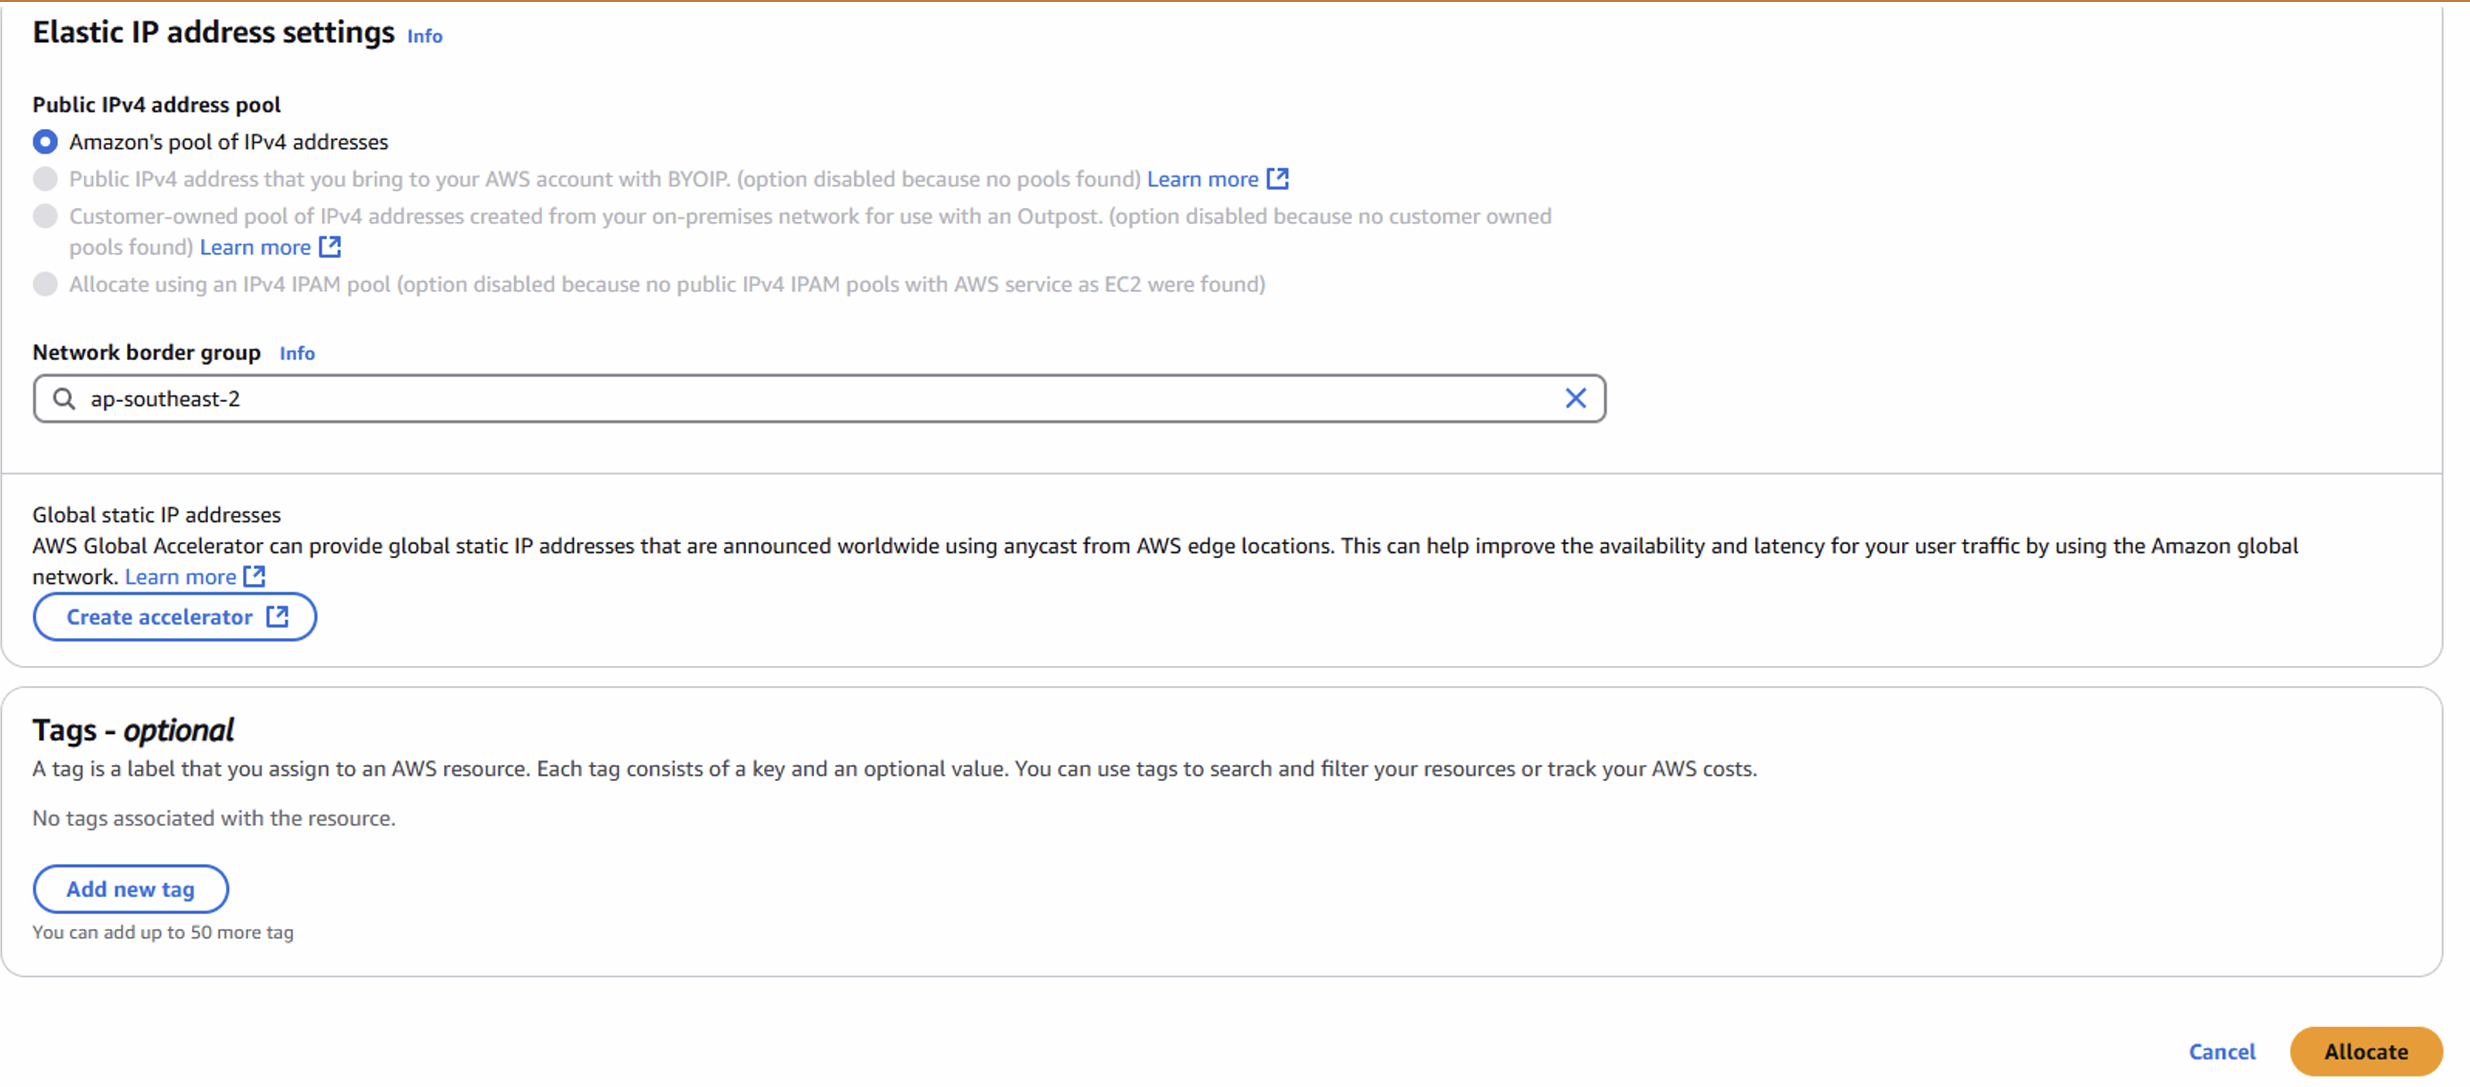Click the Add new tag button
Image resolution: width=2470 pixels, height=1087 pixels.
pos(130,888)
